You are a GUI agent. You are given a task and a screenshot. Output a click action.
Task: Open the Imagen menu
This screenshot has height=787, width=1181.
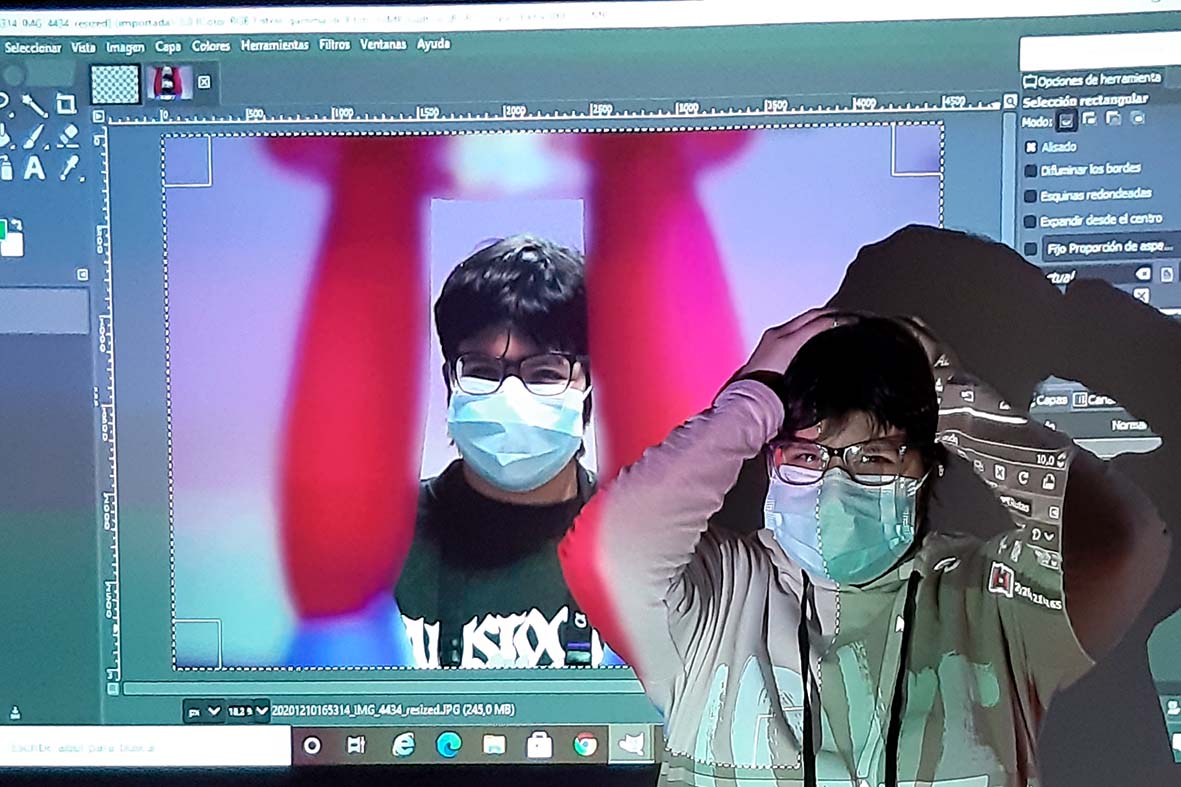pyautogui.click(x=125, y=47)
